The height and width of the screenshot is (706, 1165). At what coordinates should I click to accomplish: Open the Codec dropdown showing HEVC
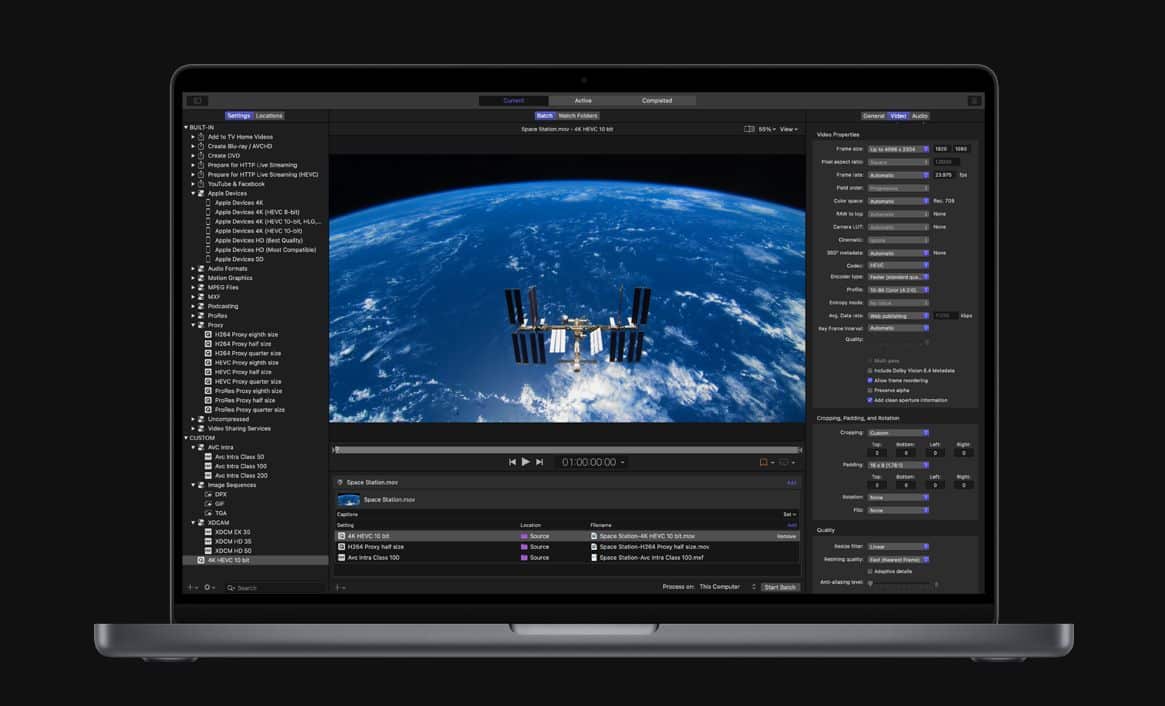898,265
